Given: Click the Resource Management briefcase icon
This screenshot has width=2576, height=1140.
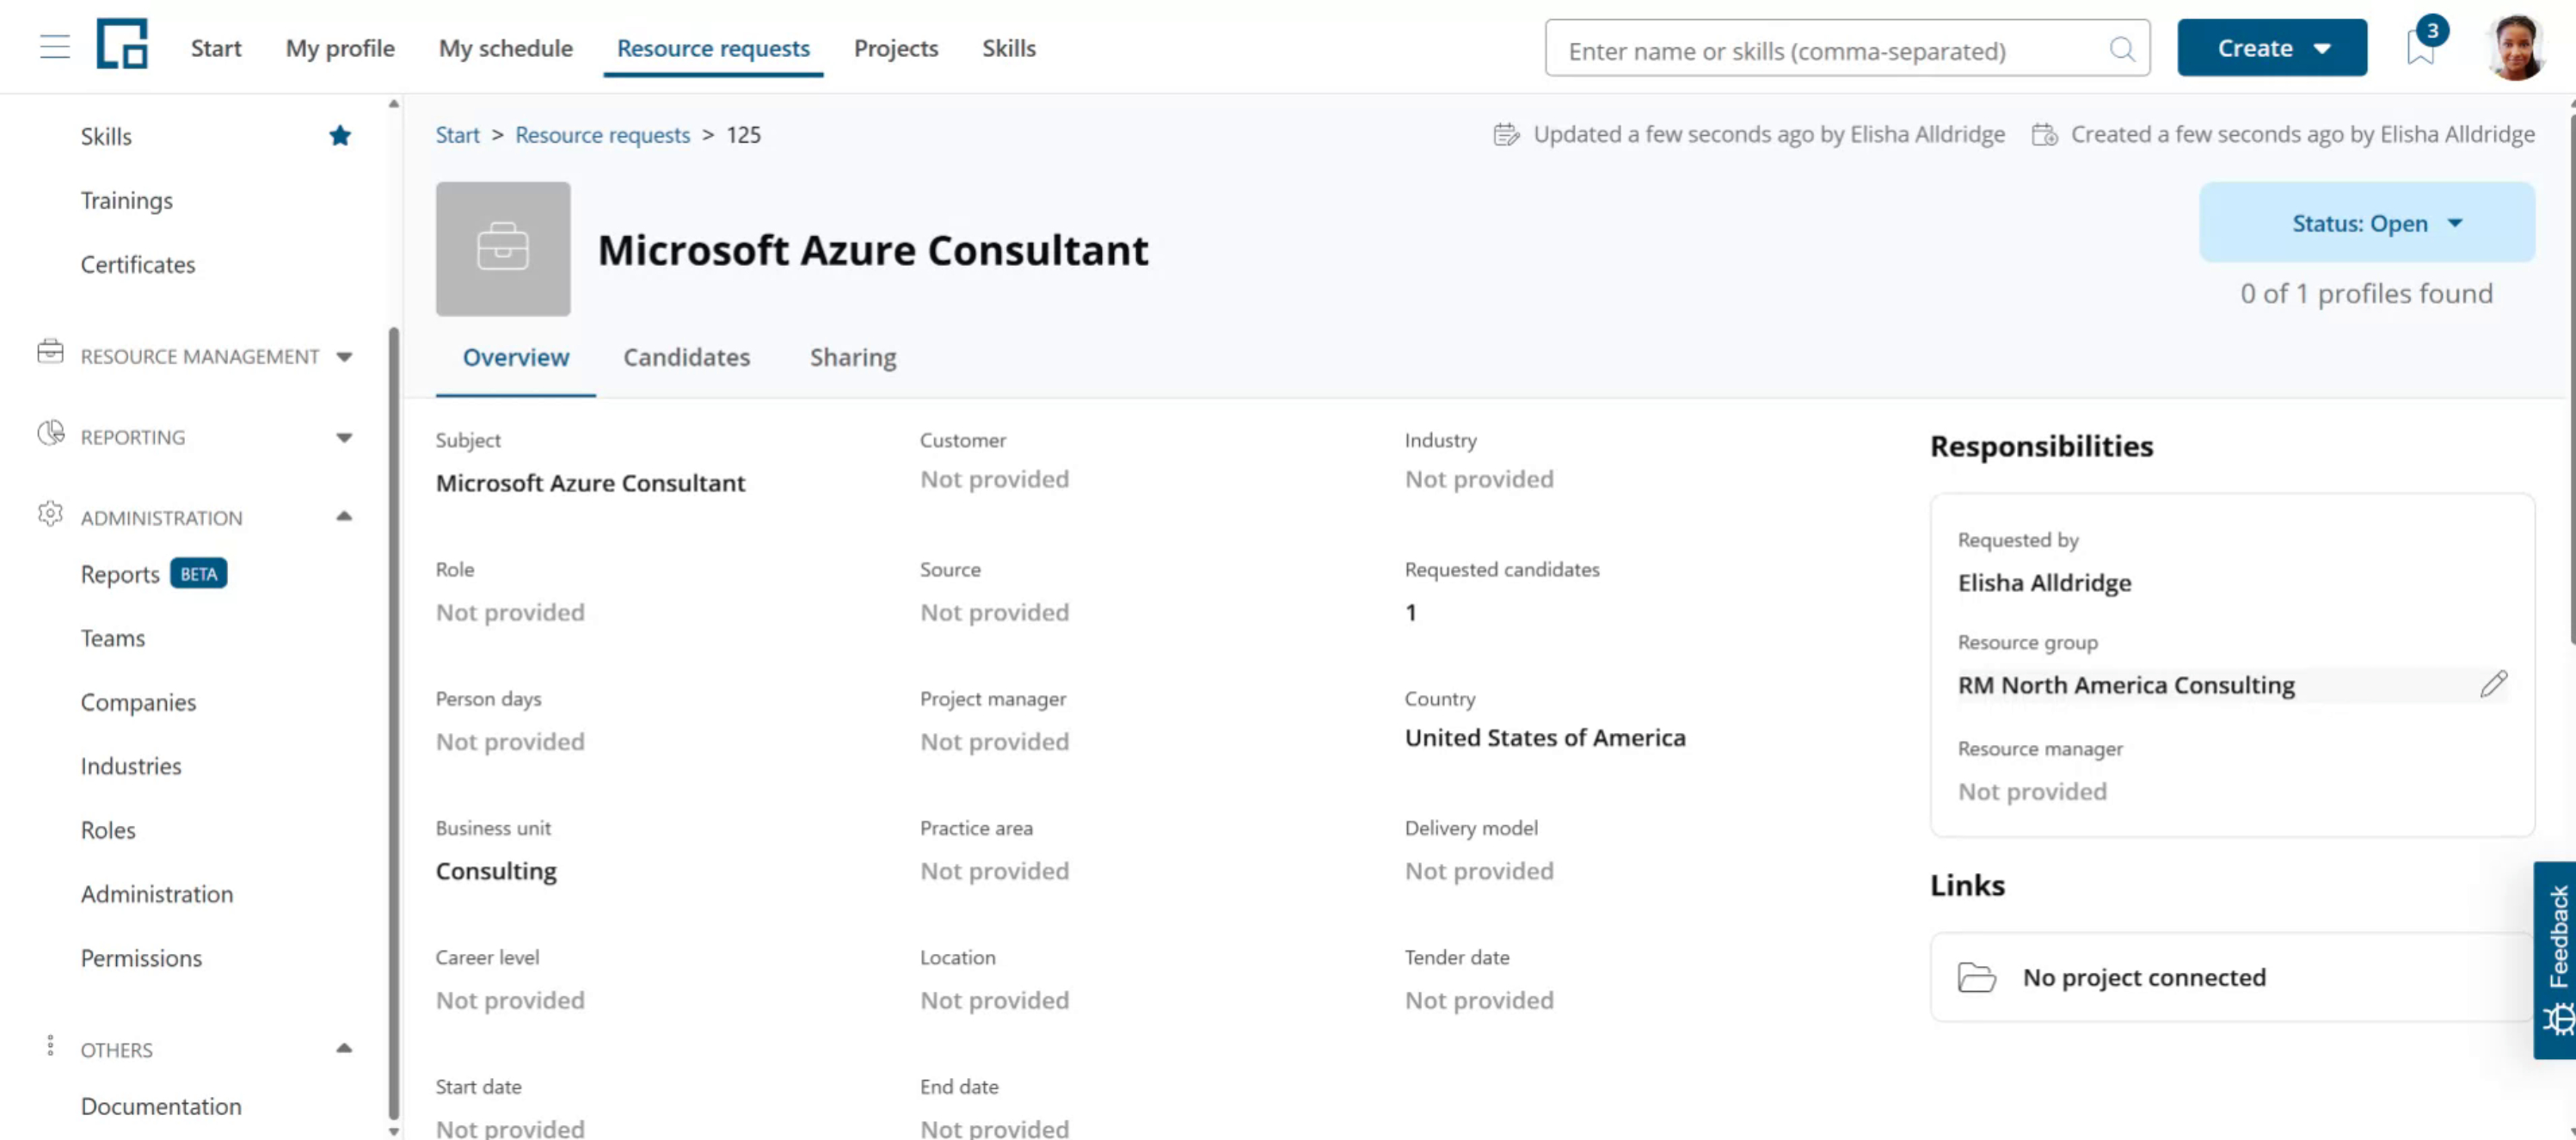Looking at the screenshot, I should tap(50, 353).
